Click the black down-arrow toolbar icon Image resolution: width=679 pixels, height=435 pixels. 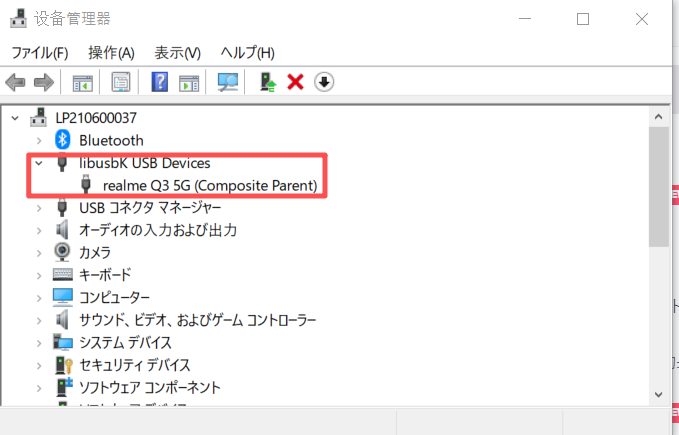[324, 82]
